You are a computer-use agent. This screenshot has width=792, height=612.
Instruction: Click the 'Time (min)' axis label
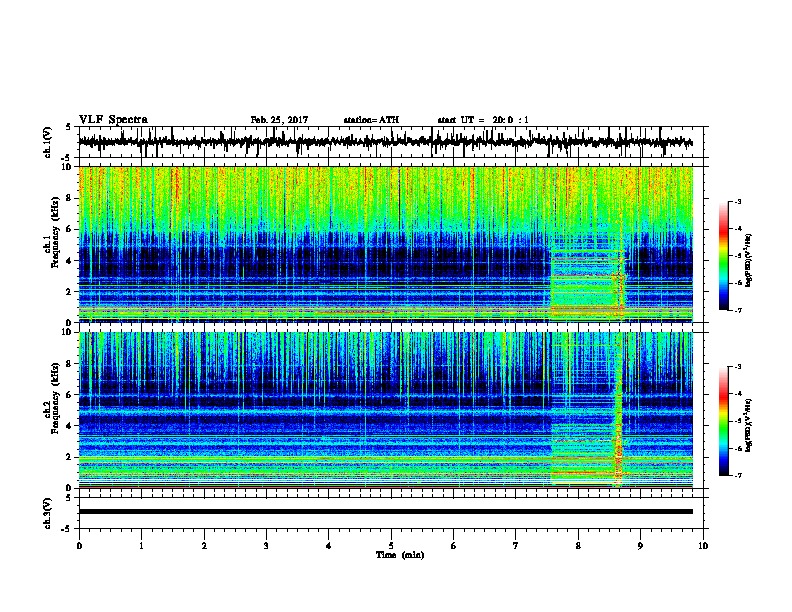click(400, 555)
